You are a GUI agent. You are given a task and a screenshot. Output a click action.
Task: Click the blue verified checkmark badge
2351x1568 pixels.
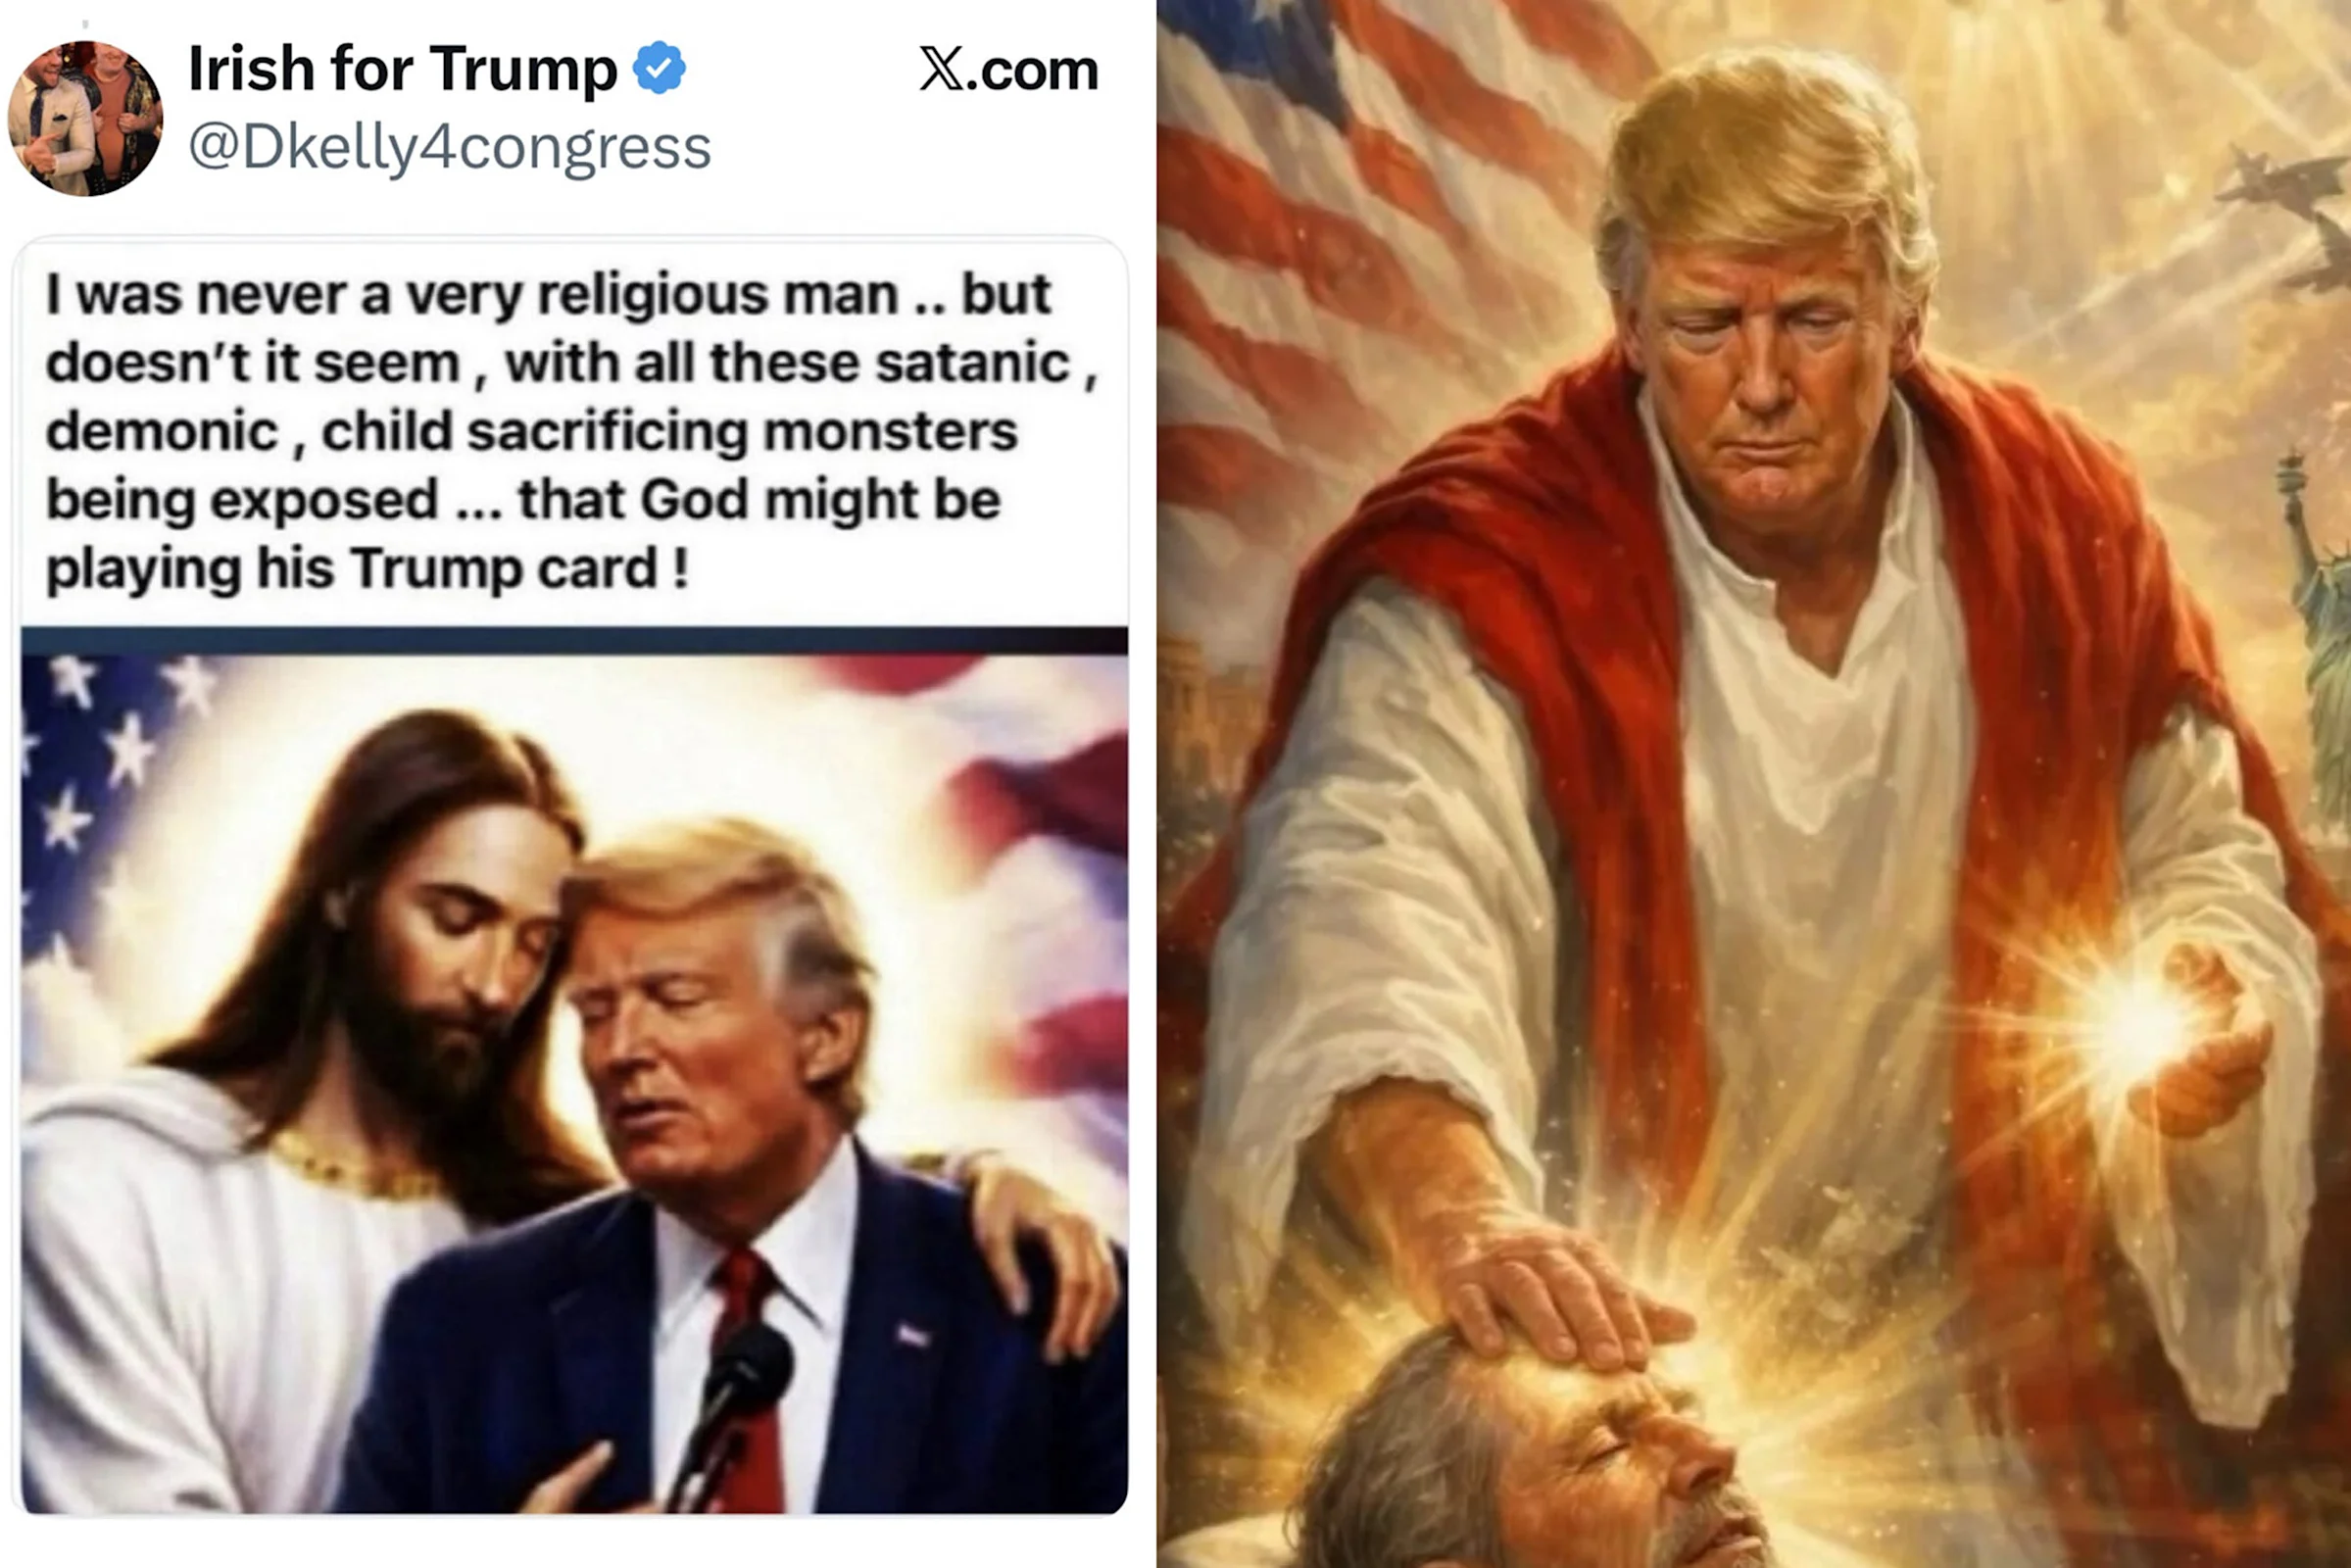pos(660,68)
